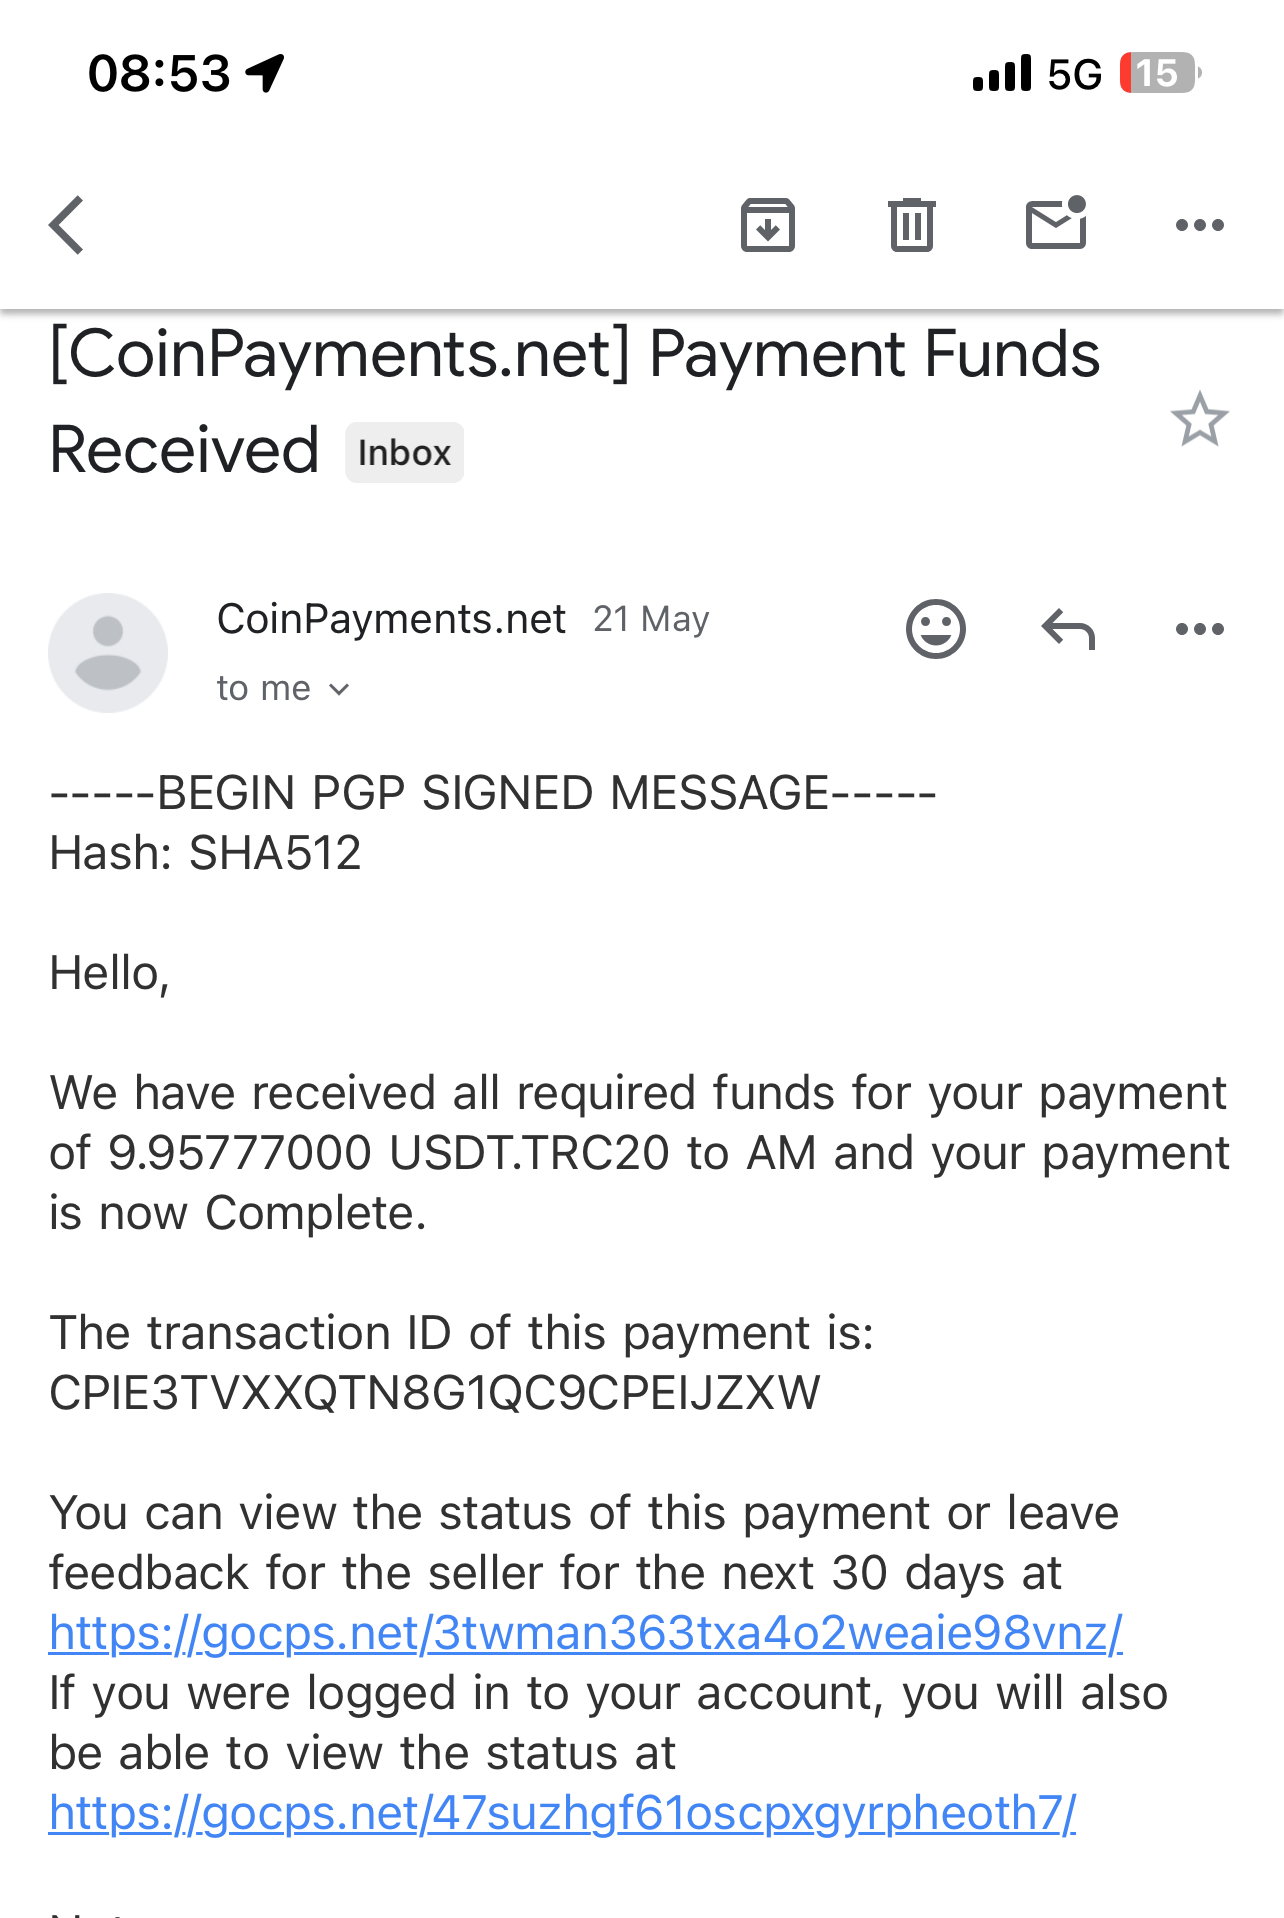Reply using the reply arrow icon

1068,629
